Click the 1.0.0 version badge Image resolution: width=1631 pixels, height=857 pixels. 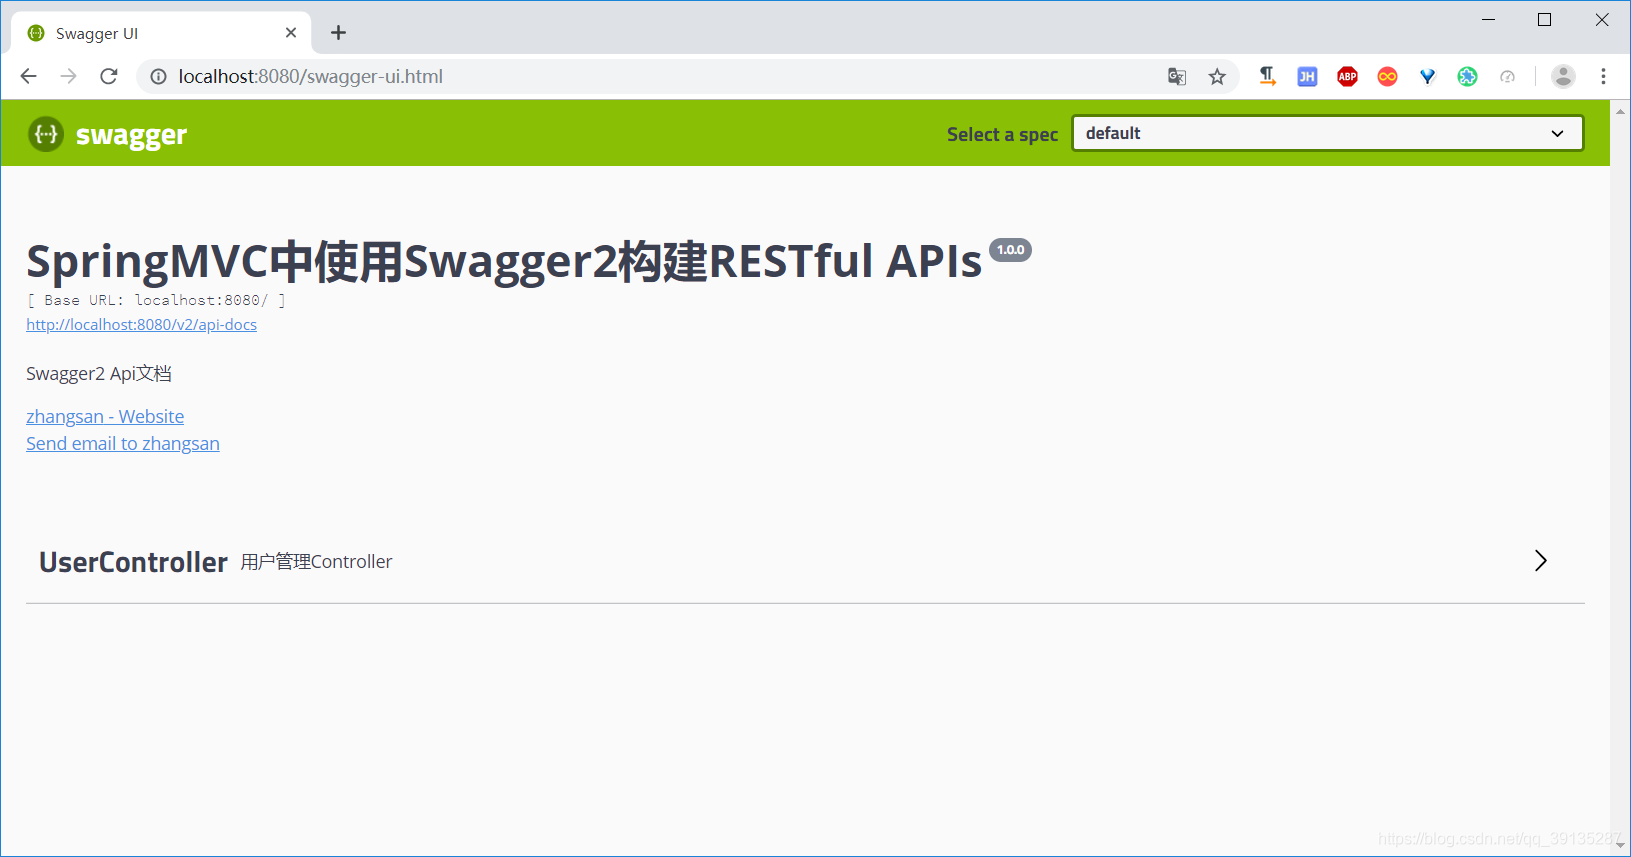pyautogui.click(x=1010, y=250)
